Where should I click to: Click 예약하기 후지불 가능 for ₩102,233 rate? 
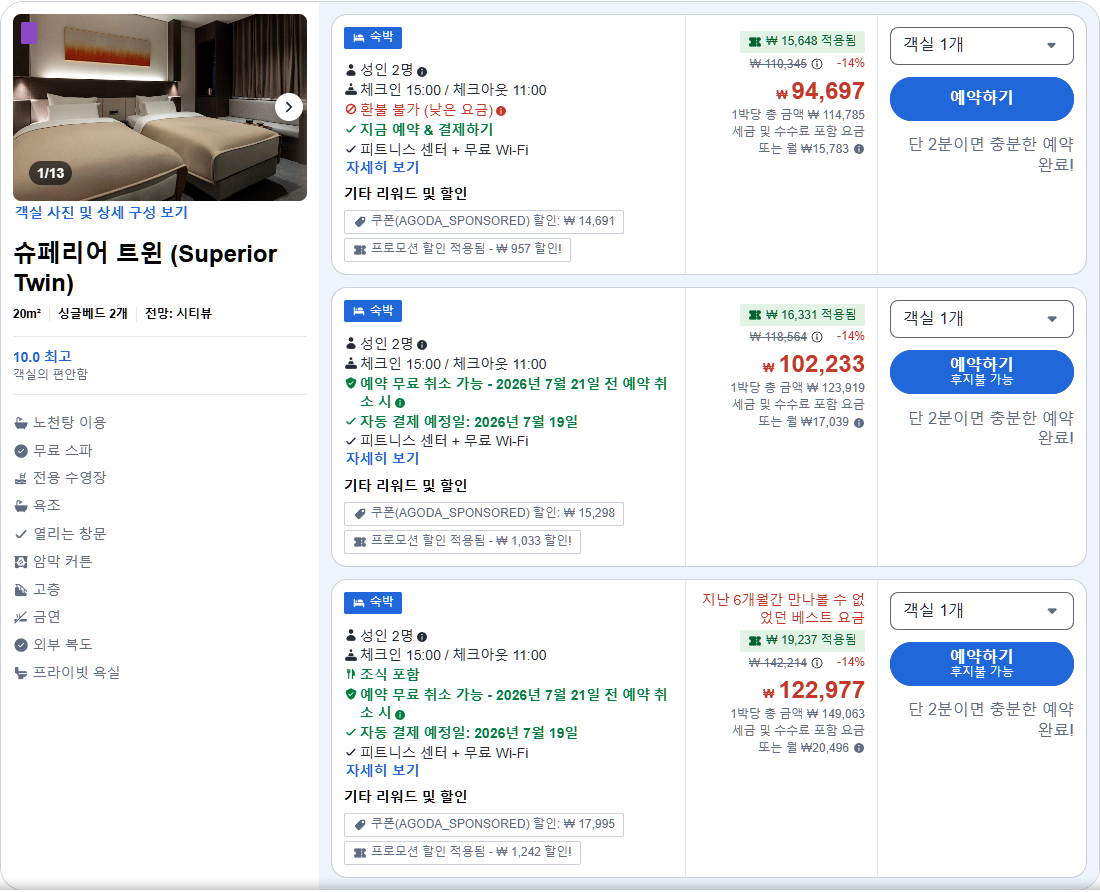point(981,372)
